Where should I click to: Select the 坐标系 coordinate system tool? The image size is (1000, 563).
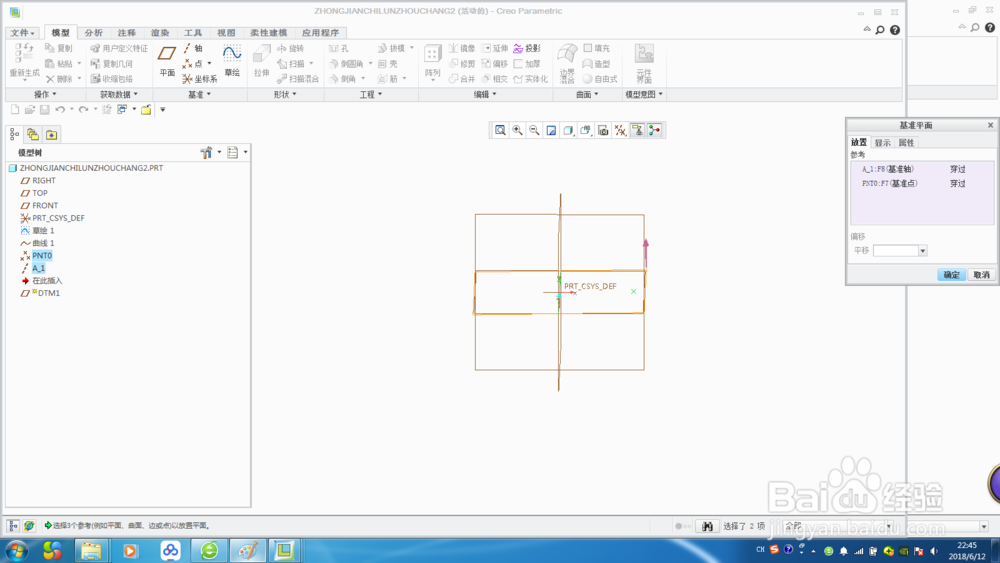pyautogui.click(x=200, y=79)
